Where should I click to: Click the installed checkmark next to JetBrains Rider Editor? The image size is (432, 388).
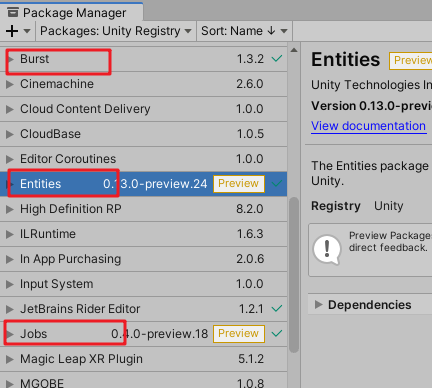click(277, 309)
